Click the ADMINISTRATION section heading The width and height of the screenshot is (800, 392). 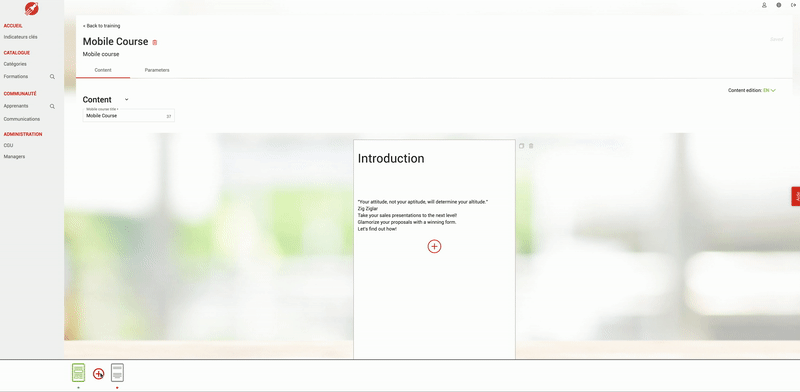point(23,134)
